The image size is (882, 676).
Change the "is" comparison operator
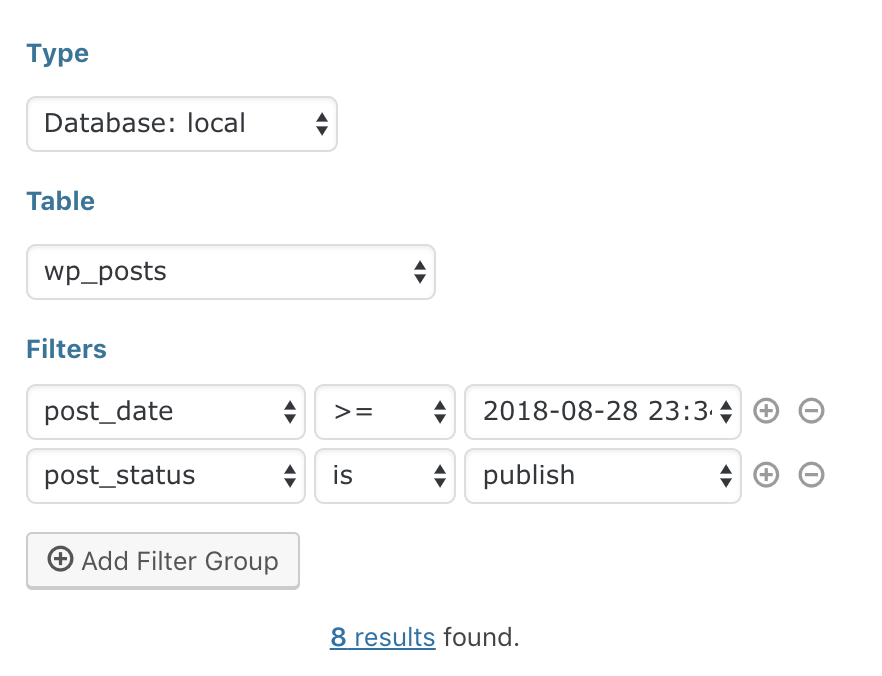point(385,475)
